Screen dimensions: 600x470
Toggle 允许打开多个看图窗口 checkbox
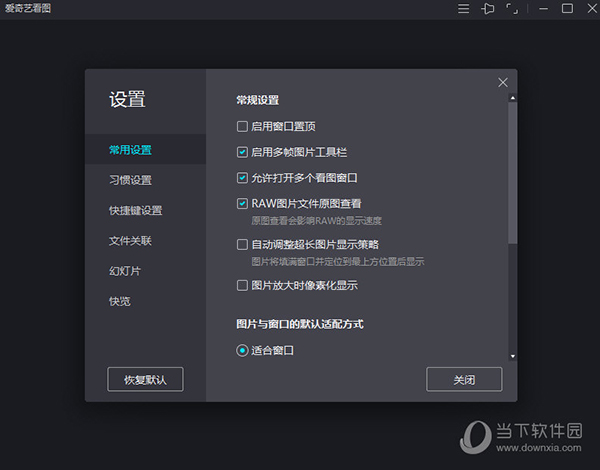pyautogui.click(x=242, y=178)
